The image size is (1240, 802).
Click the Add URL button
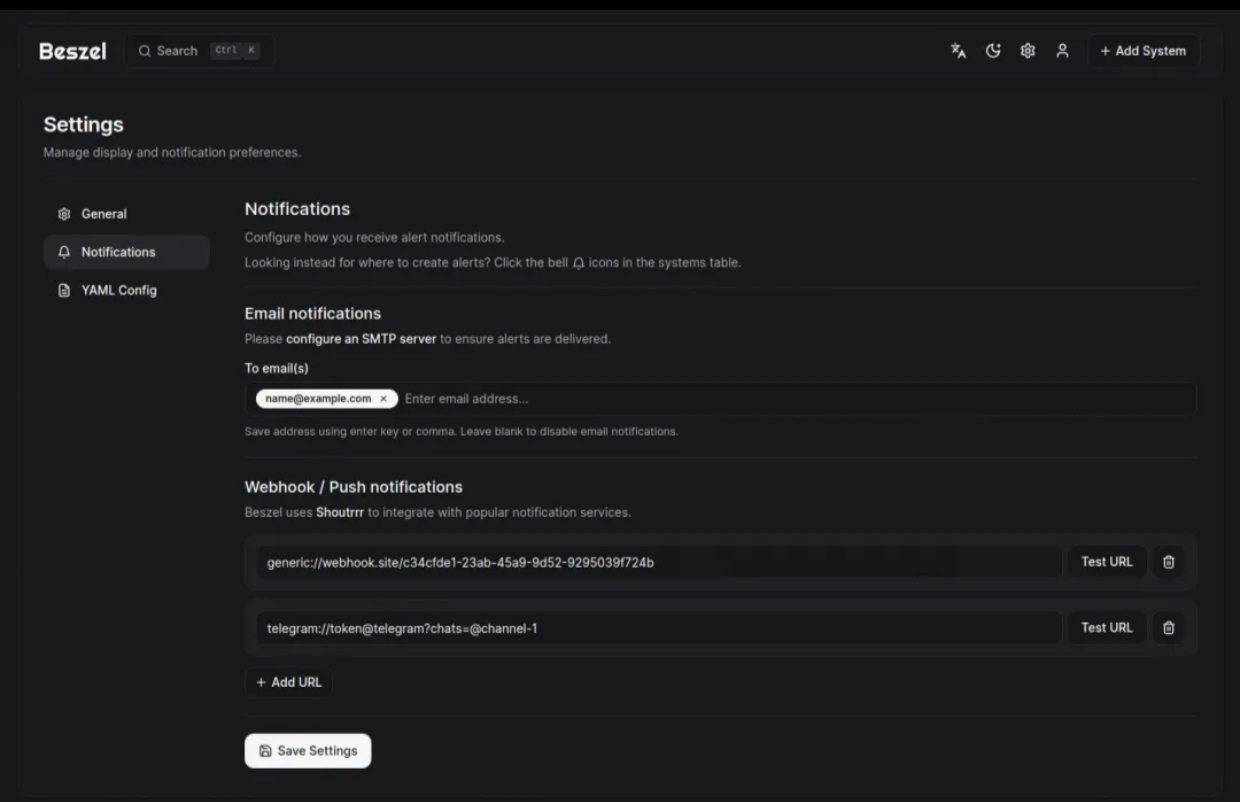click(288, 682)
